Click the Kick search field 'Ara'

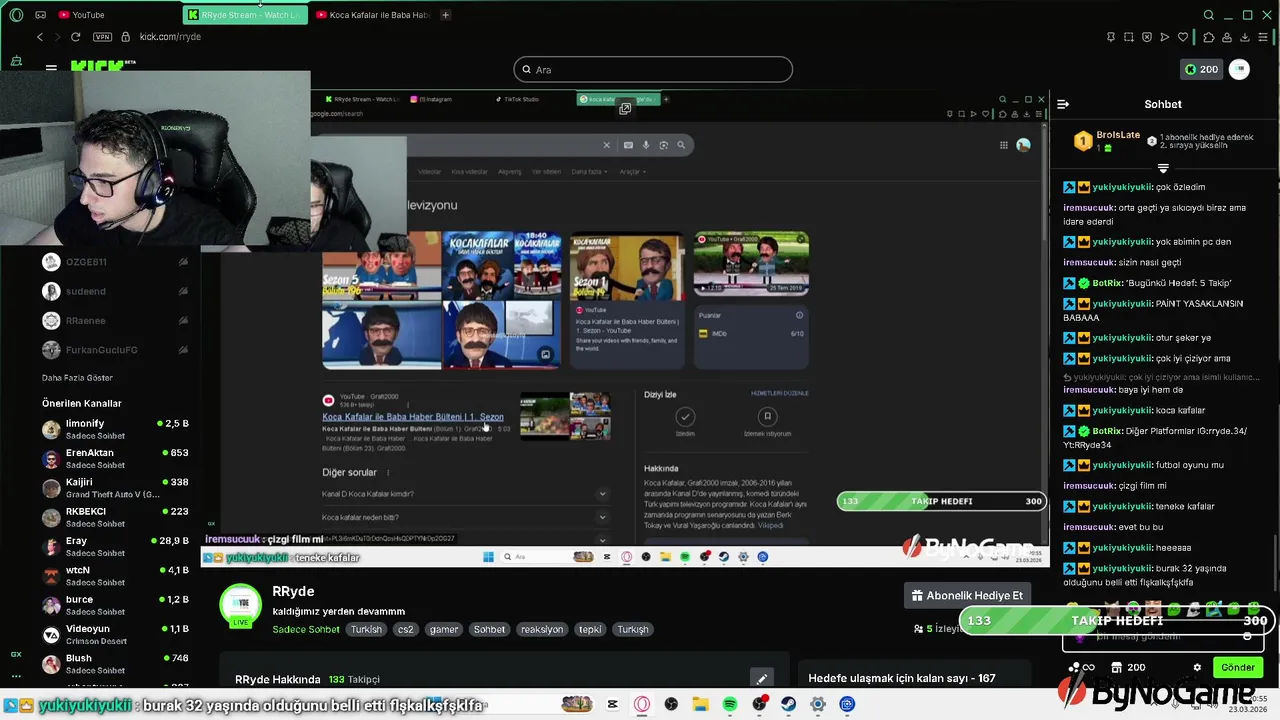653,69
